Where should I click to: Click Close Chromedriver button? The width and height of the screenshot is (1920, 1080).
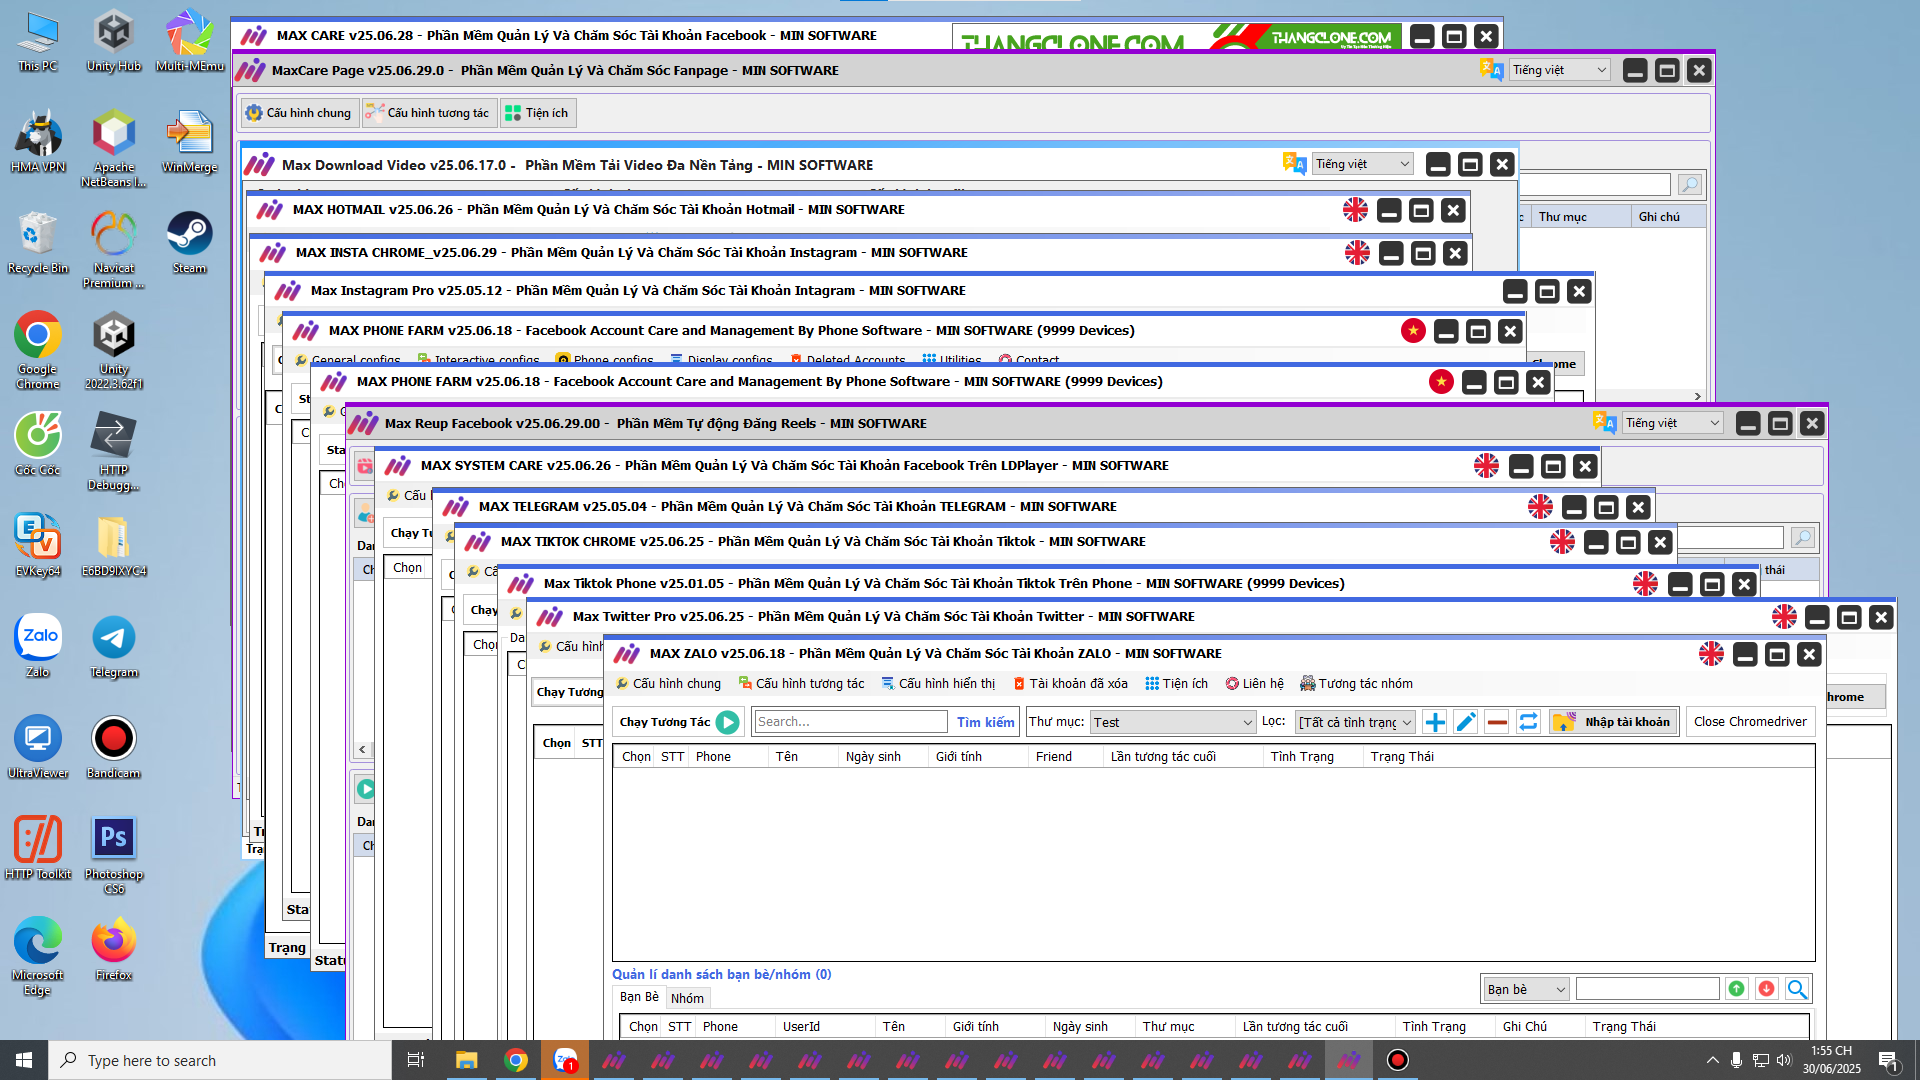(x=1750, y=722)
